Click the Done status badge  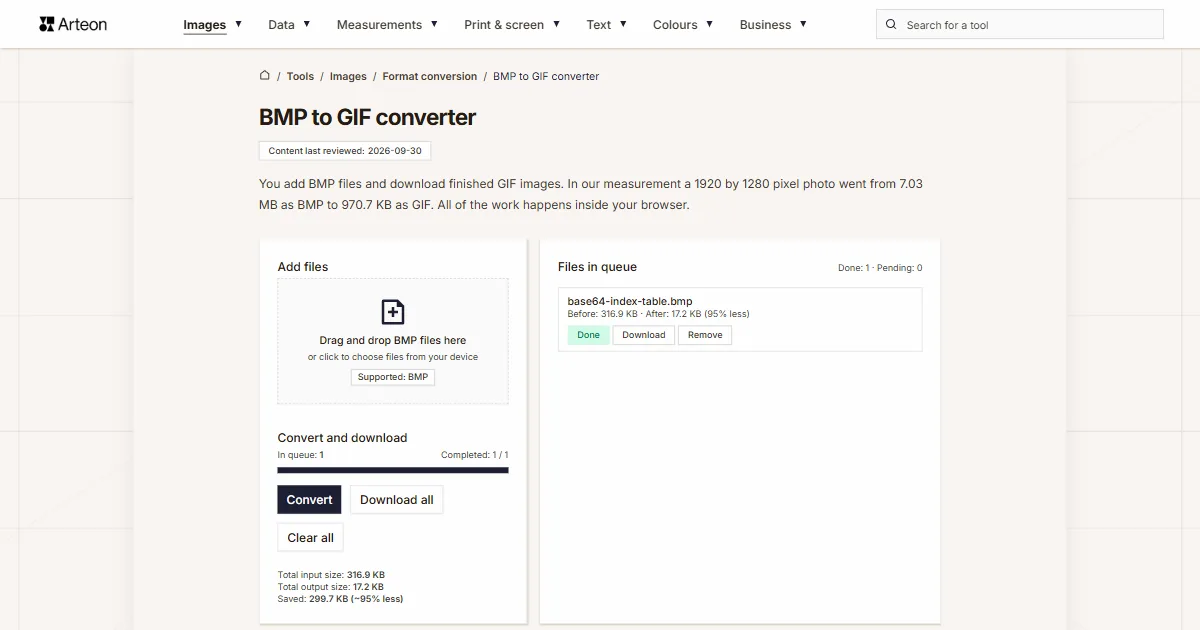tap(589, 335)
